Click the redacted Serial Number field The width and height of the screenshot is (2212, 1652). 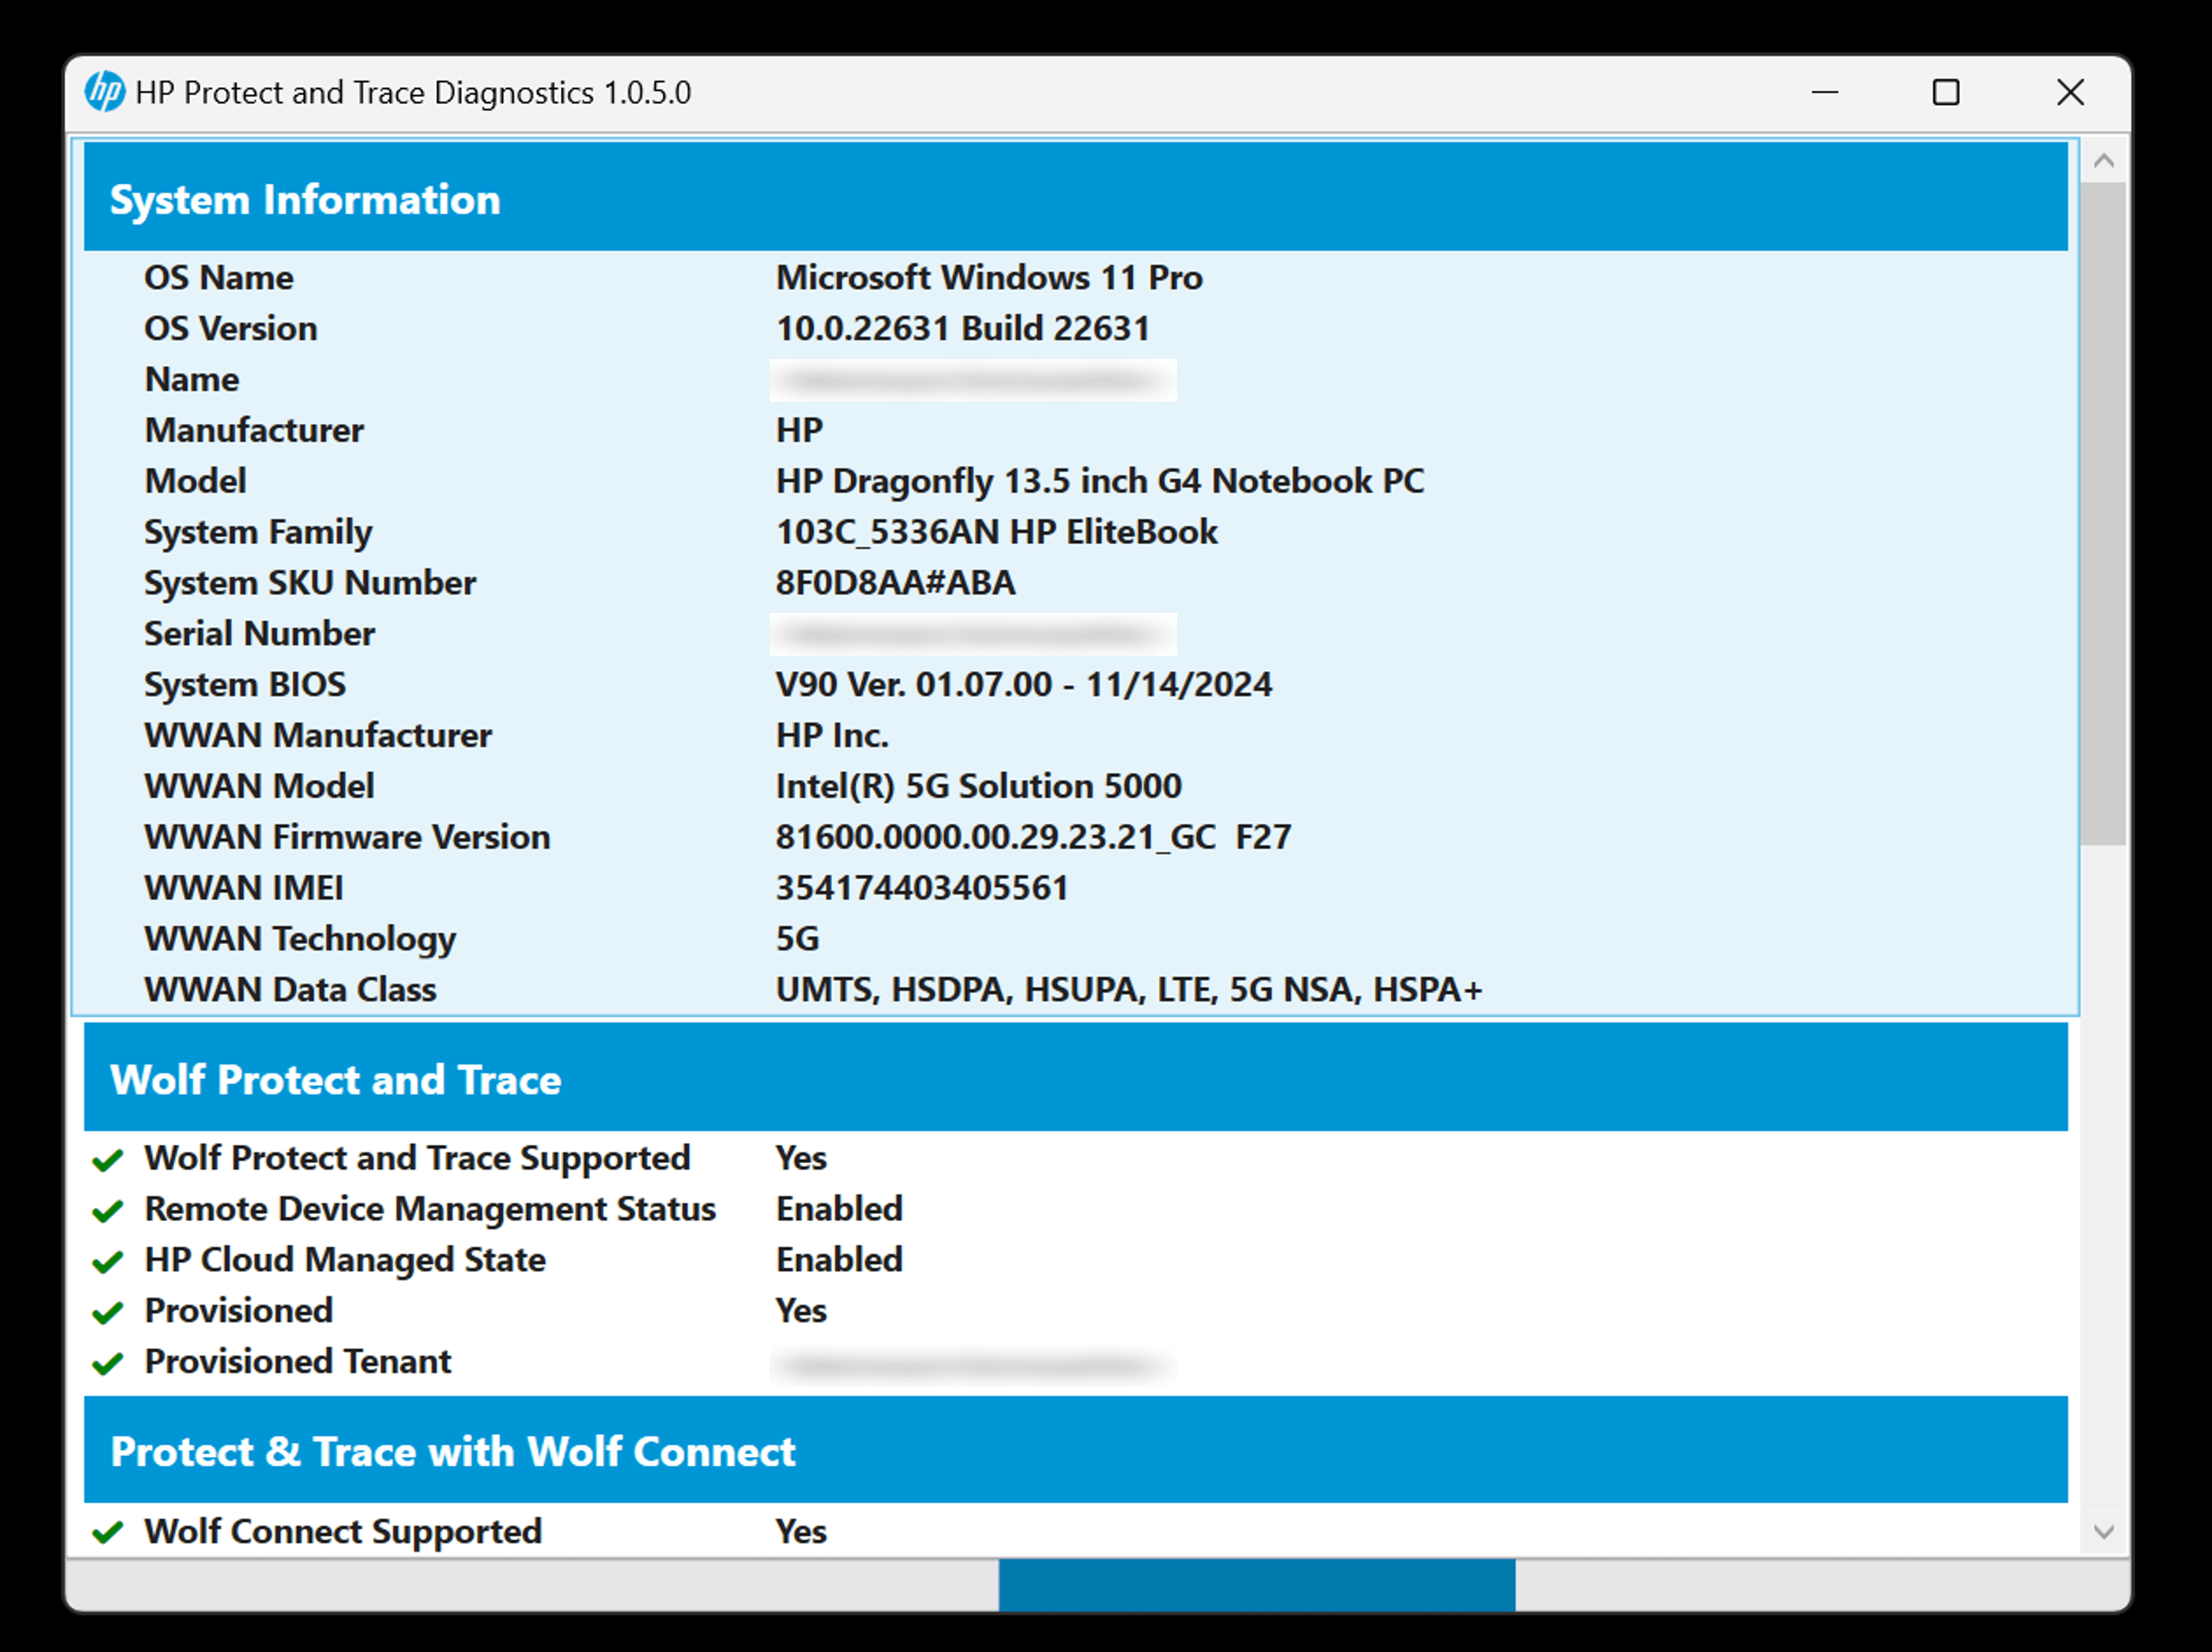coord(974,633)
